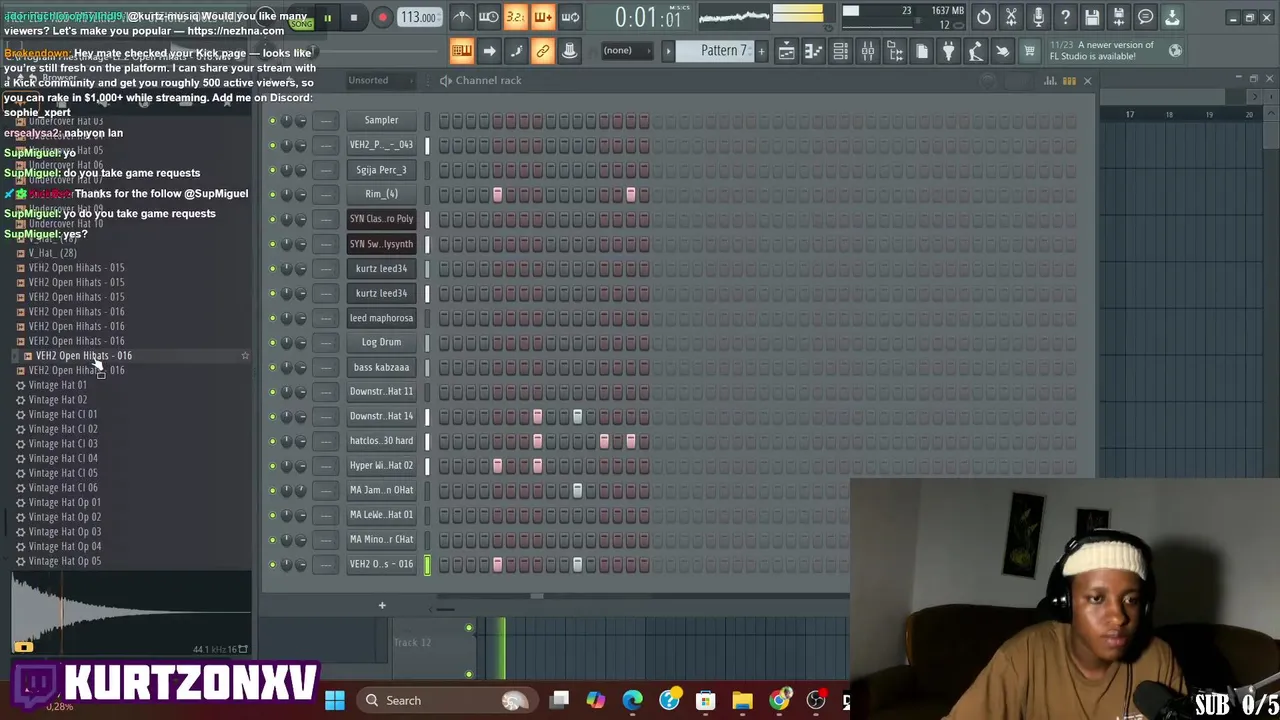1280x720 pixels.
Task: Mute the MA Jam..n OHat channel light
Action: click(x=272, y=490)
